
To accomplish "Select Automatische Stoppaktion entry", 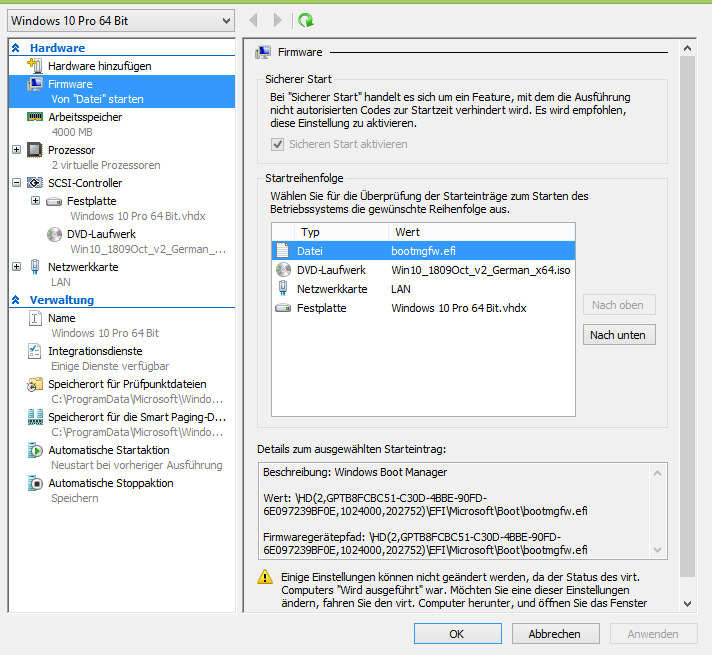I will (x=111, y=483).
